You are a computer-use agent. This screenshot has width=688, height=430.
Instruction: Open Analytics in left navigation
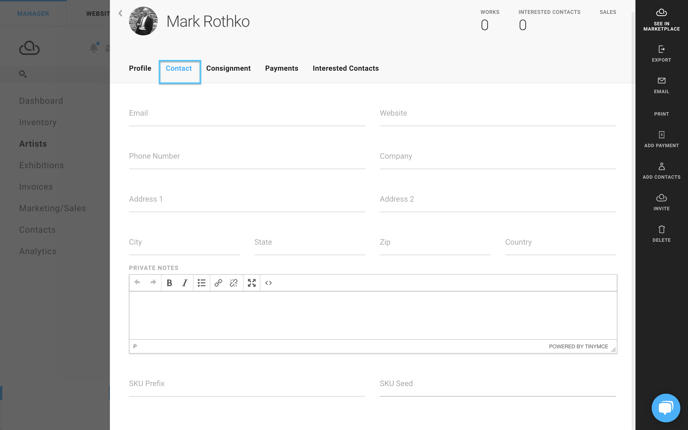[38, 251]
